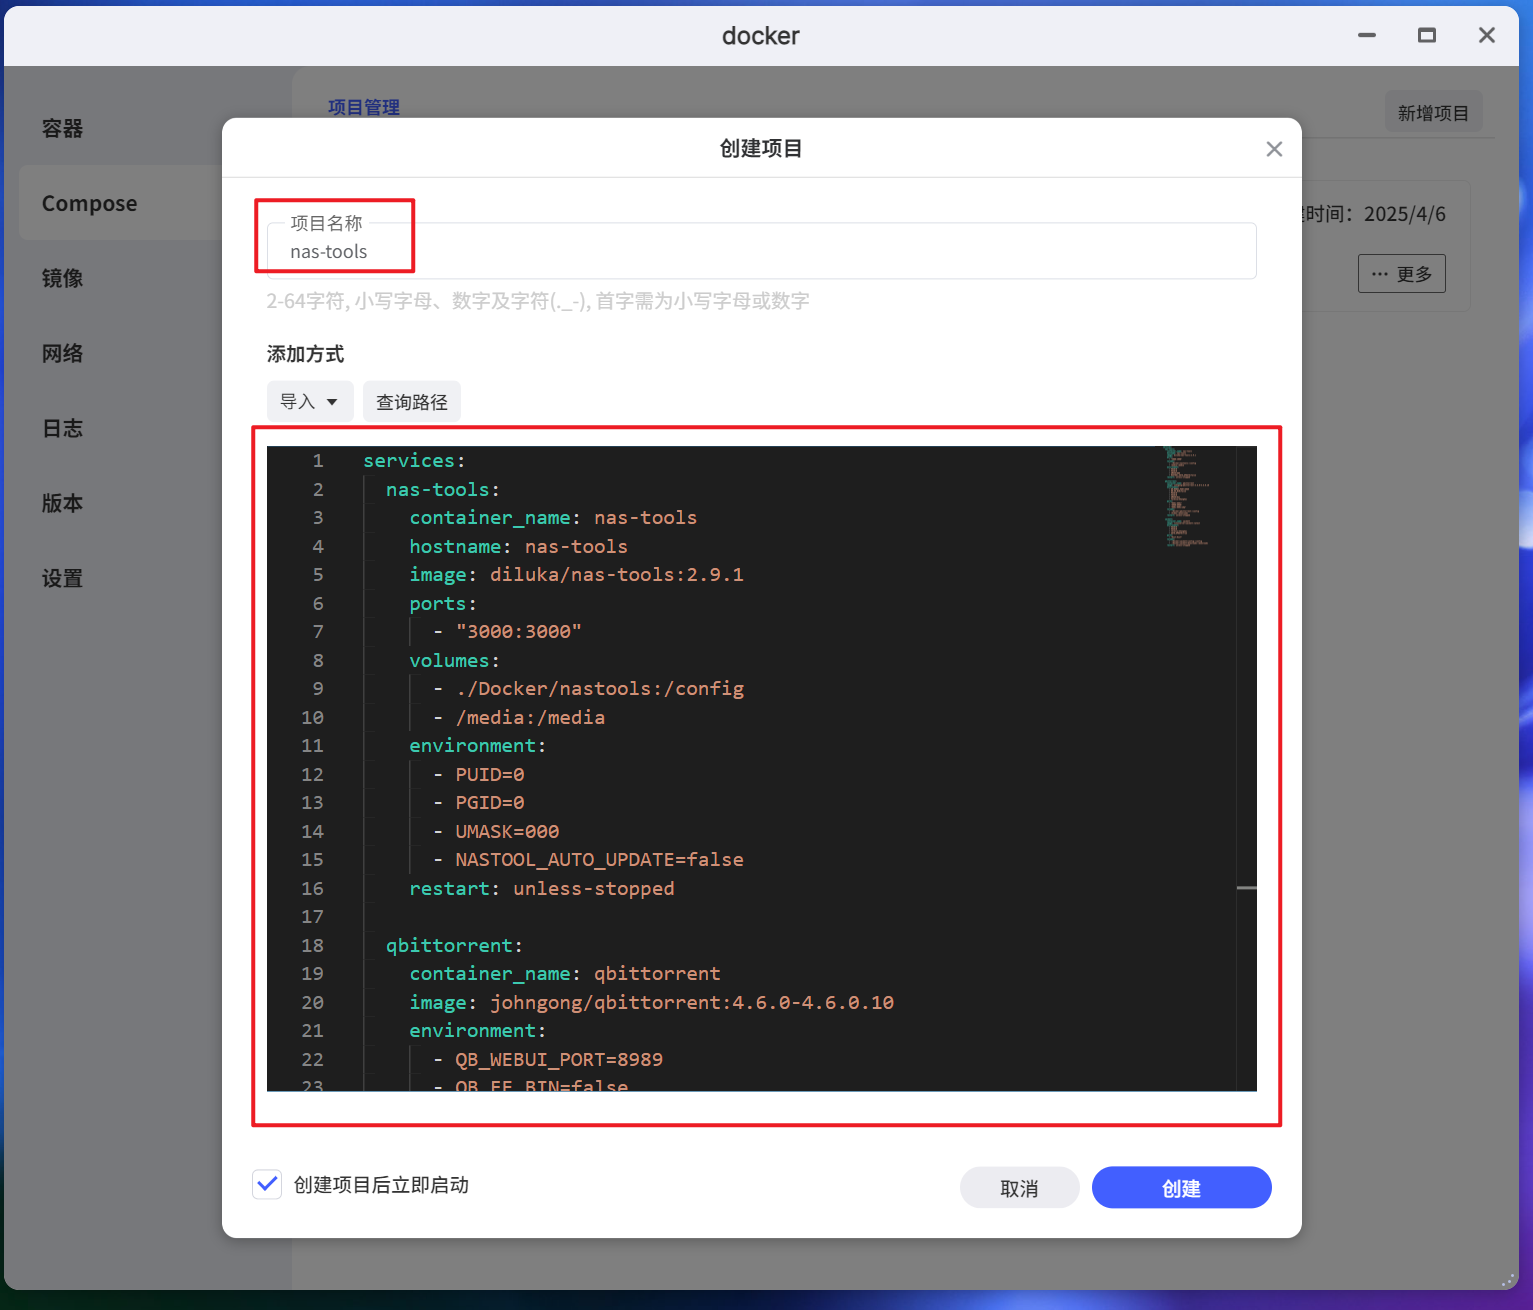Open the 镜像 sidebar section

coord(62,278)
